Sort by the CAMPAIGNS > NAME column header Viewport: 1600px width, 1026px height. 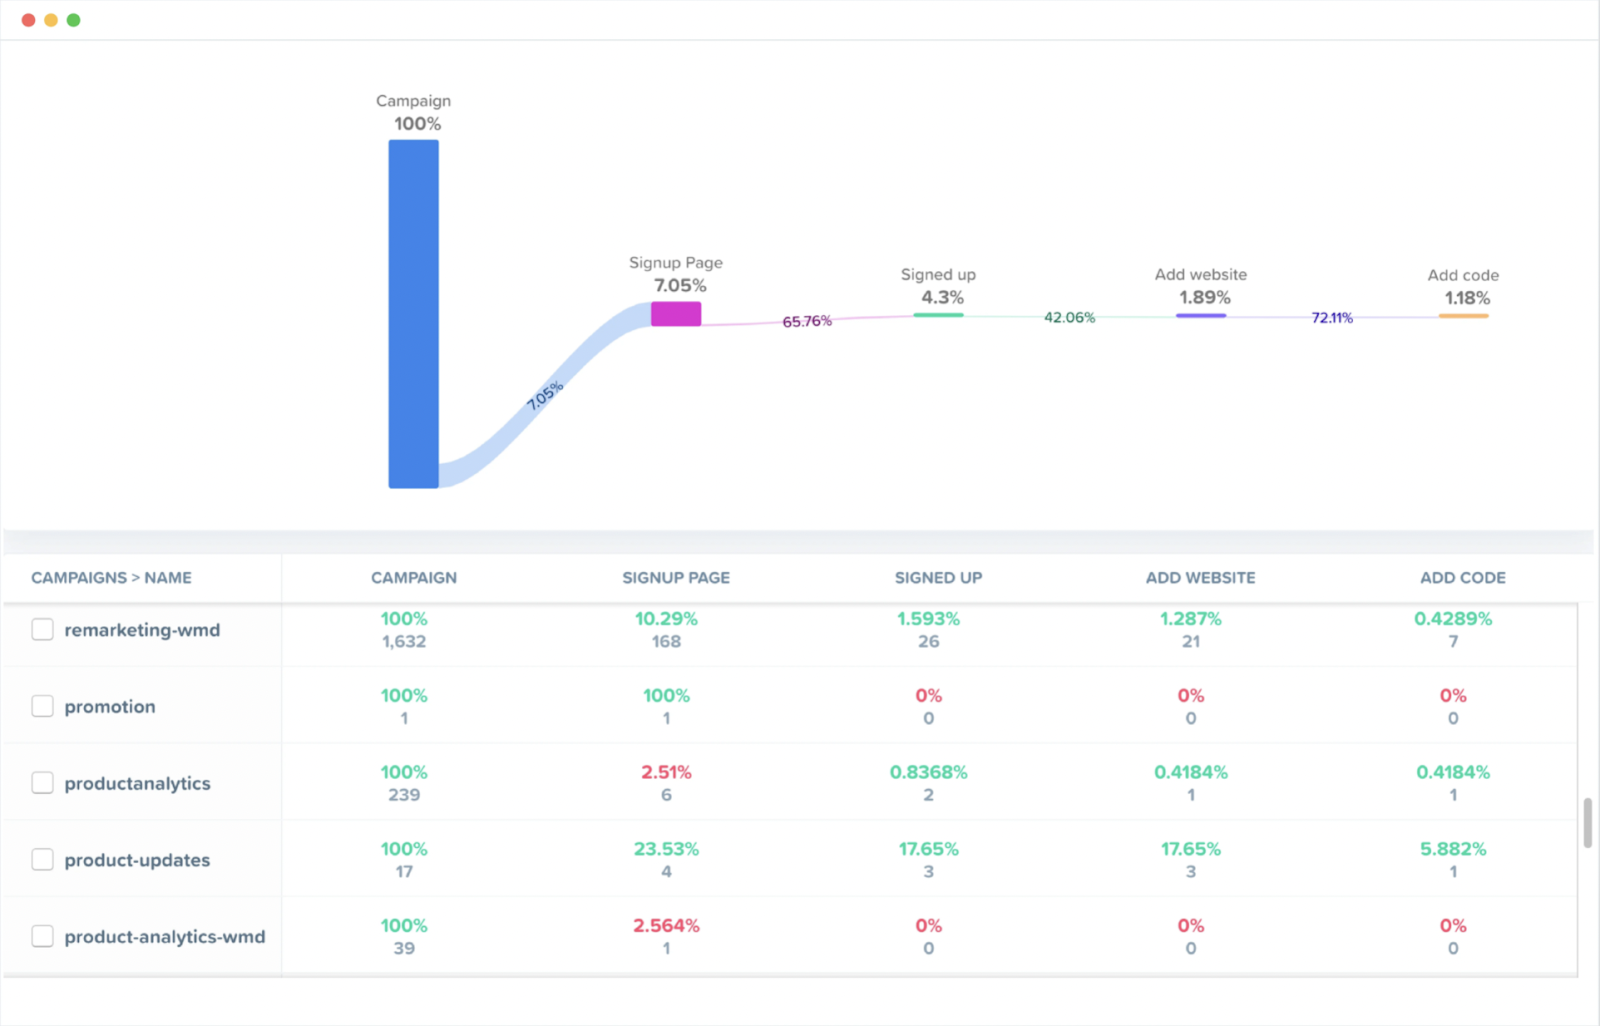111,578
